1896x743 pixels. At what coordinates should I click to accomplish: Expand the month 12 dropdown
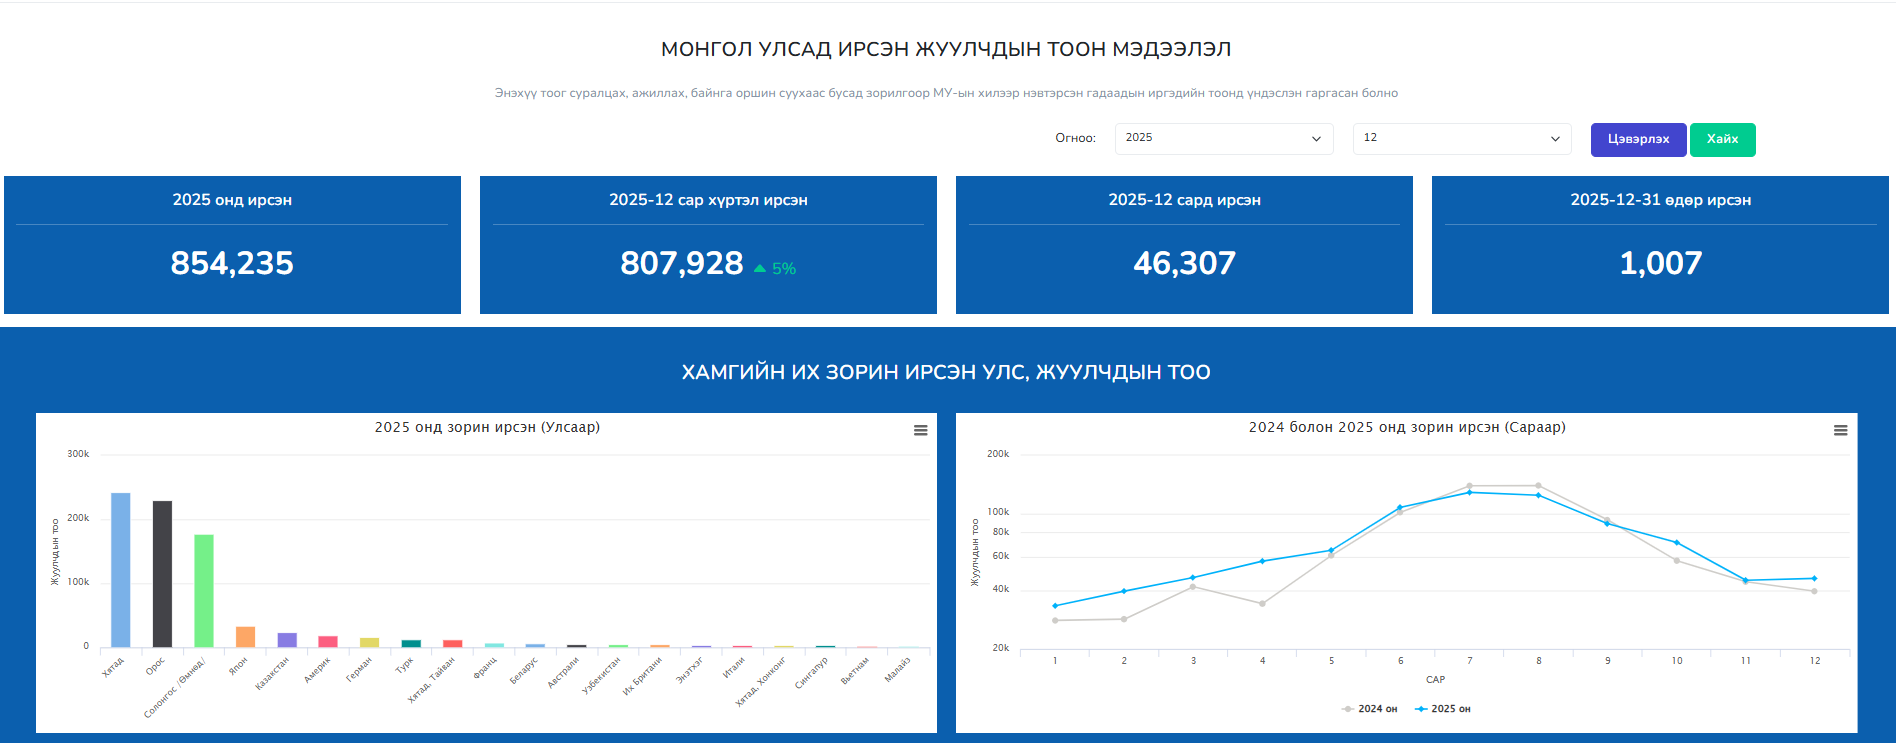tap(1462, 138)
